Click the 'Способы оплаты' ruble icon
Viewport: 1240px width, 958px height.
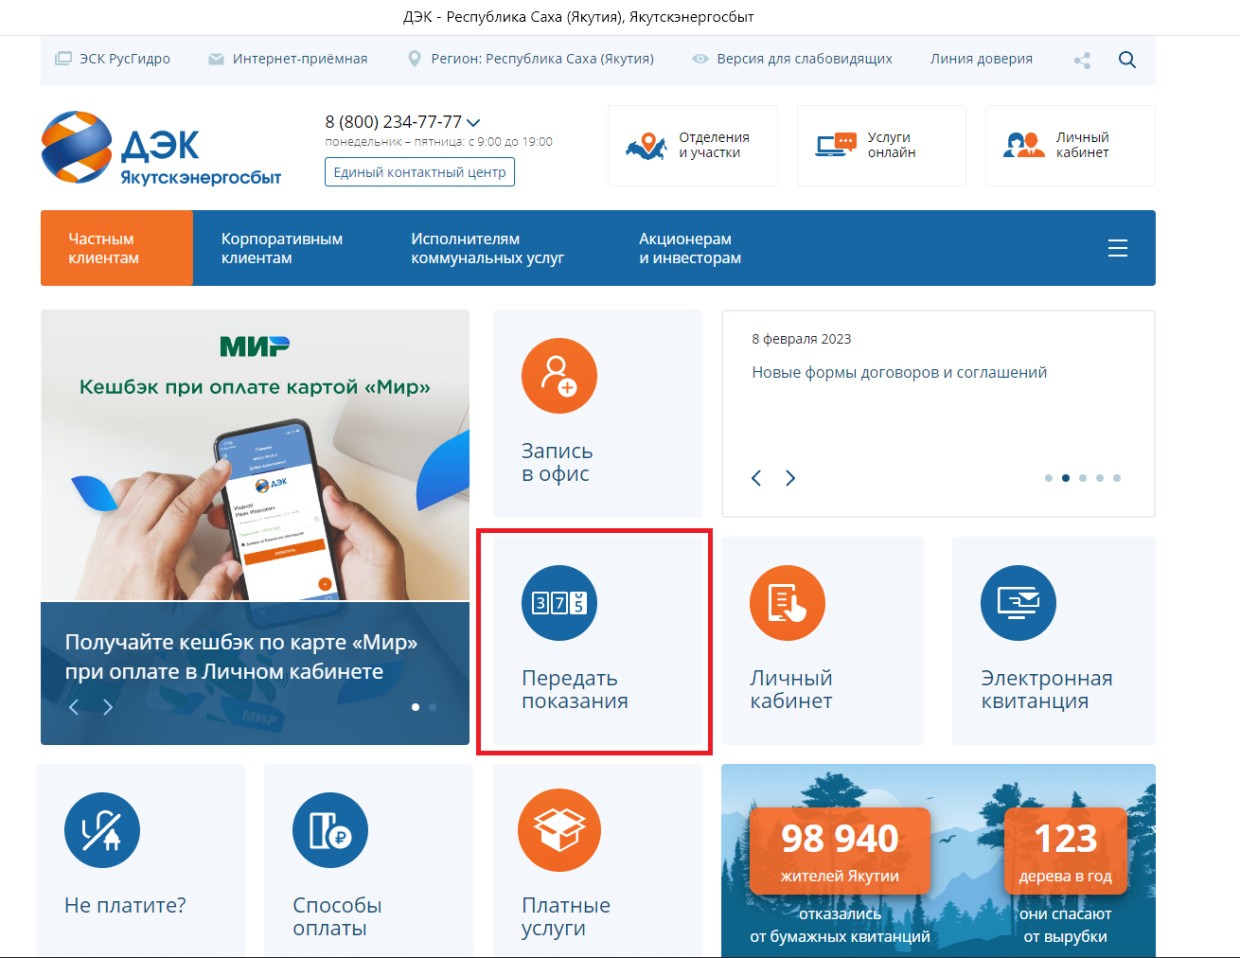[330, 830]
